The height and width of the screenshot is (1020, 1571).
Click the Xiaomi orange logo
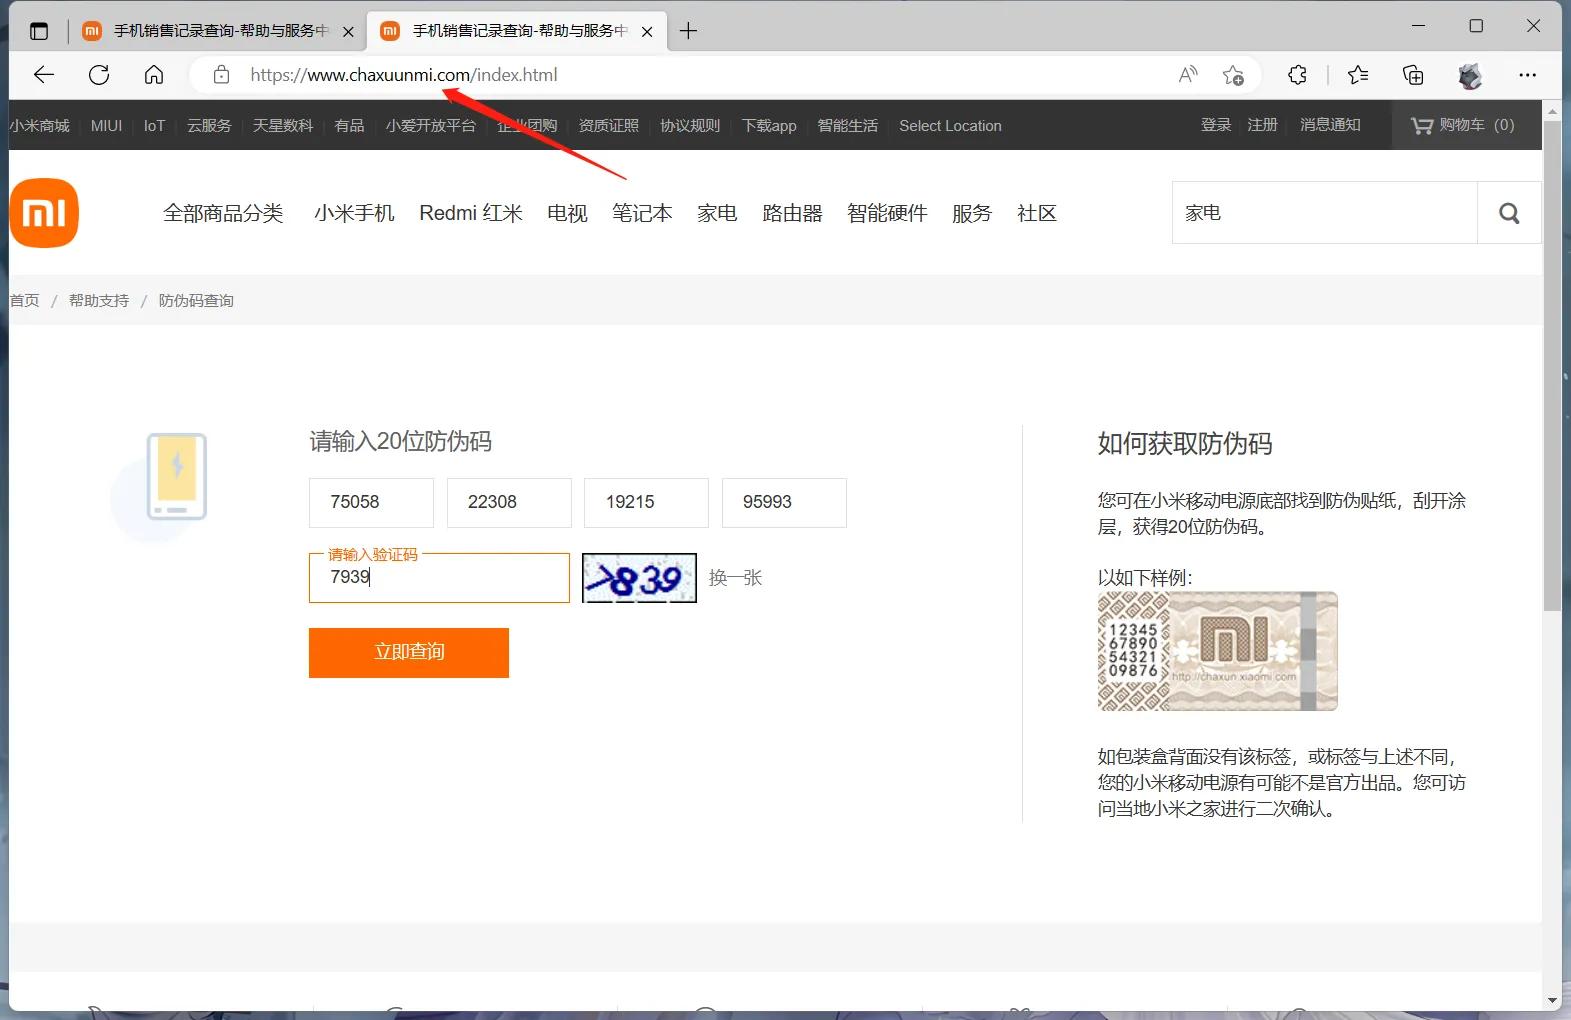(44, 213)
